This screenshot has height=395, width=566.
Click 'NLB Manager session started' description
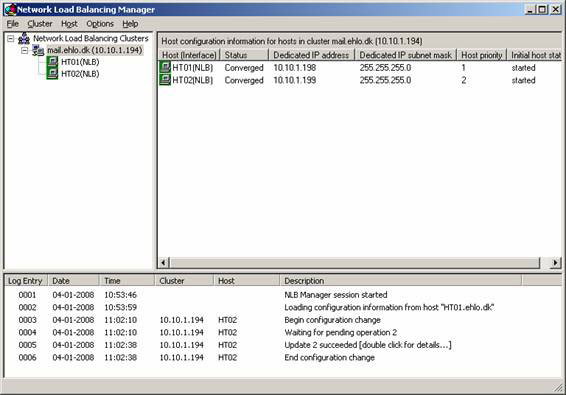[336, 295]
